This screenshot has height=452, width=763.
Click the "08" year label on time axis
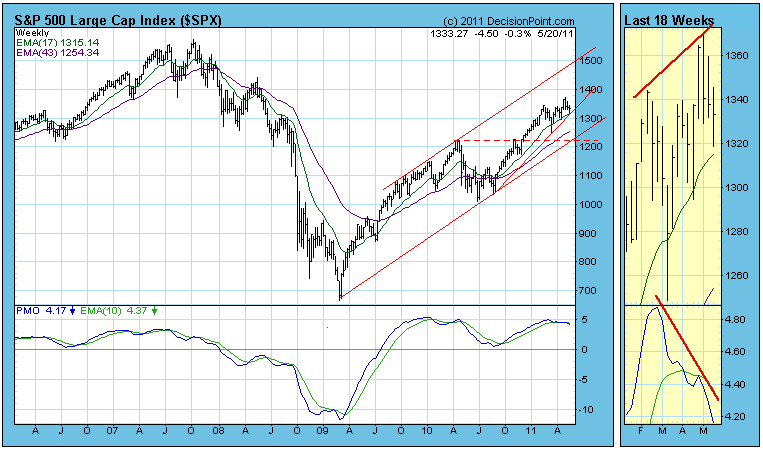218,431
